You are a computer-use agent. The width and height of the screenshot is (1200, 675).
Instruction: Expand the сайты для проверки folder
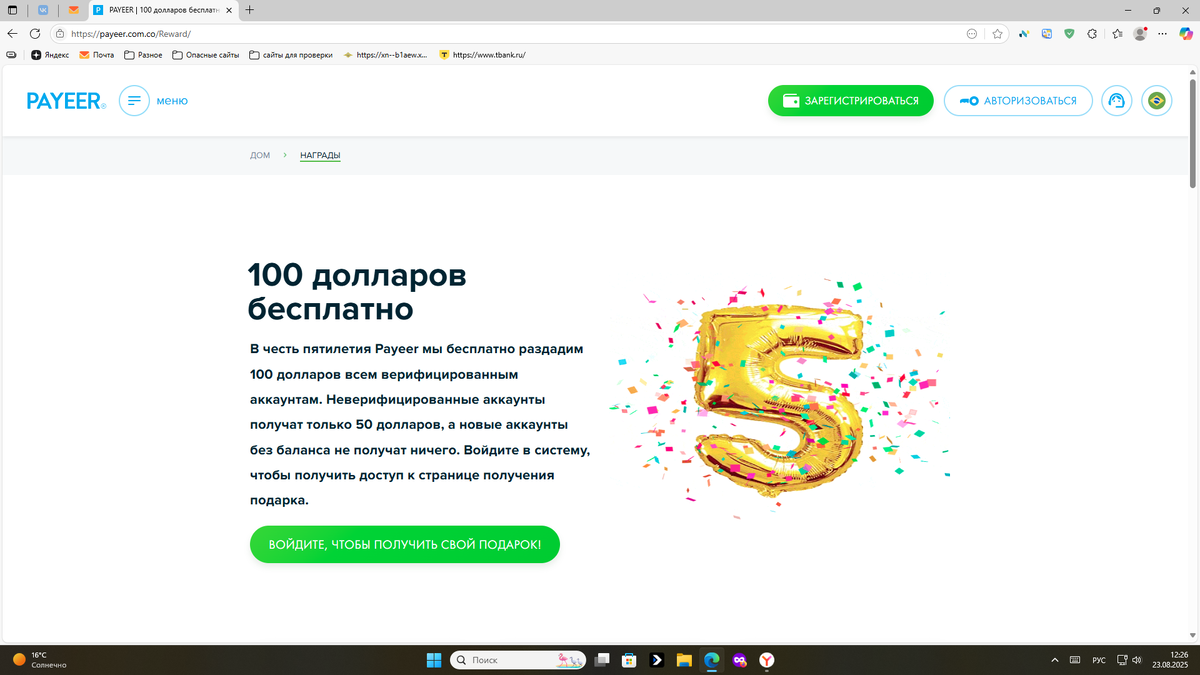click(x=291, y=55)
